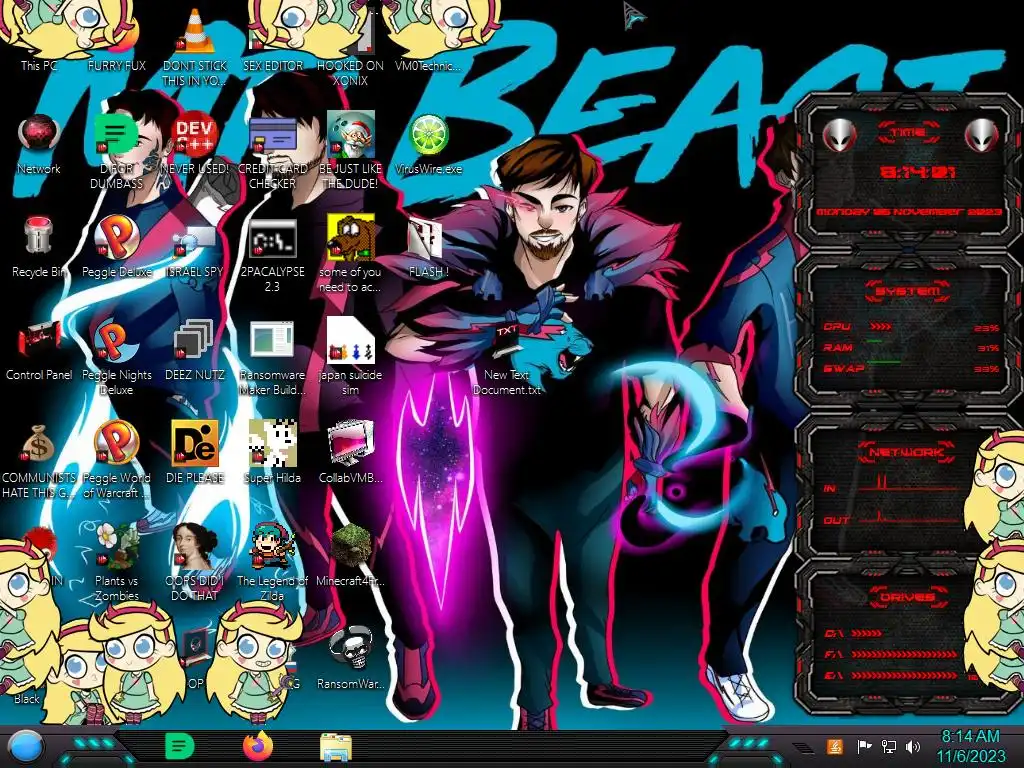Launch The Legend of Zilda shortcut
The height and width of the screenshot is (768, 1024).
[x=272, y=562]
